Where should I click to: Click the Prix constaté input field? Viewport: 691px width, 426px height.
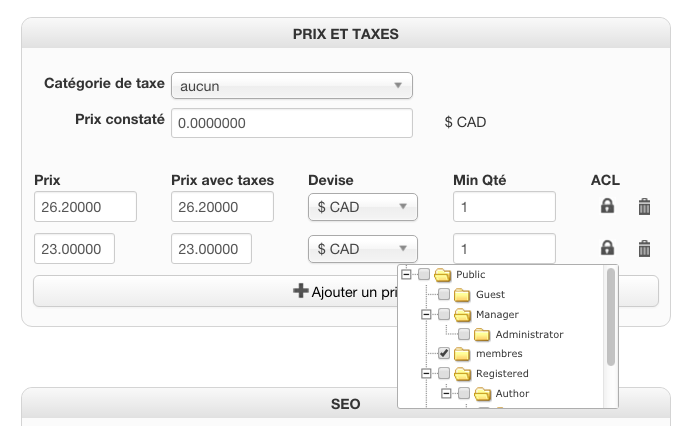click(x=292, y=123)
